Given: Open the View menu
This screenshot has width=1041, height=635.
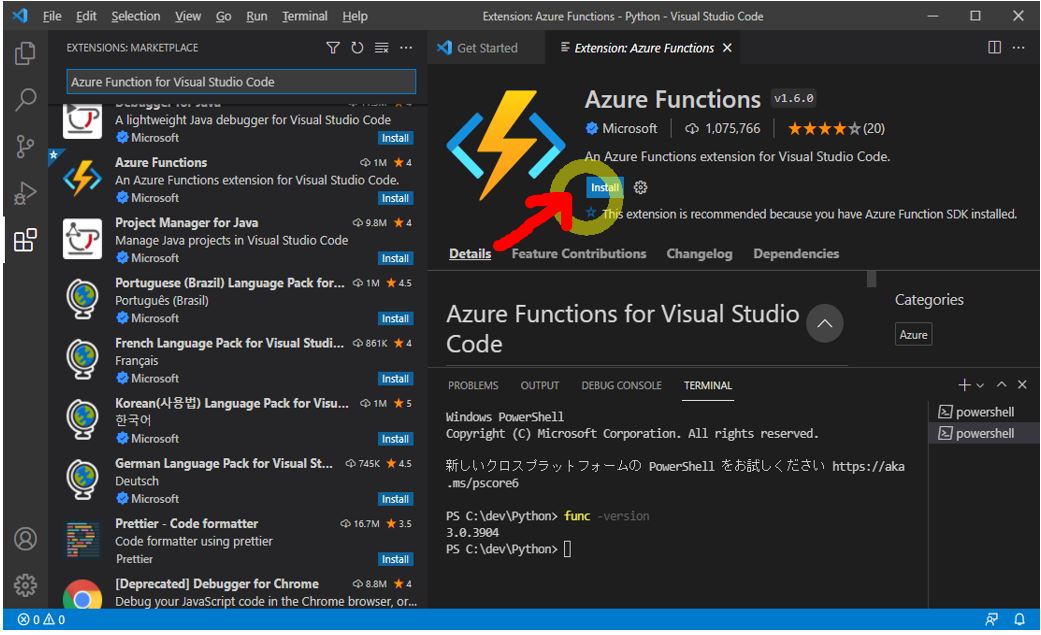Looking at the screenshot, I should point(188,16).
